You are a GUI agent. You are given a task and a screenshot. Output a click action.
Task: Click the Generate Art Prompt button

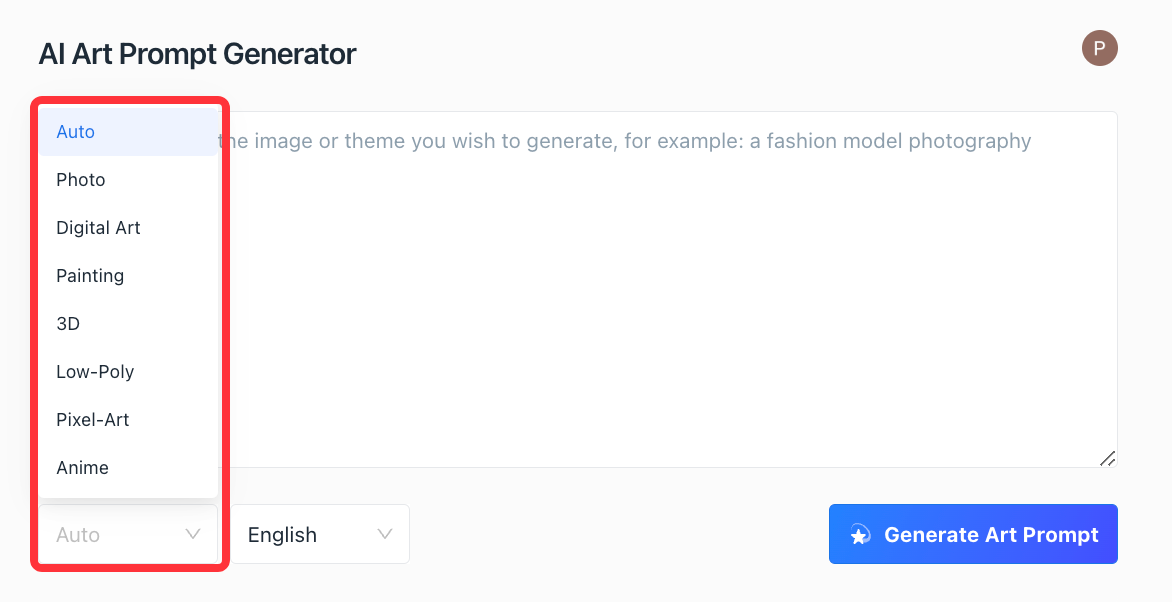[x=973, y=534]
